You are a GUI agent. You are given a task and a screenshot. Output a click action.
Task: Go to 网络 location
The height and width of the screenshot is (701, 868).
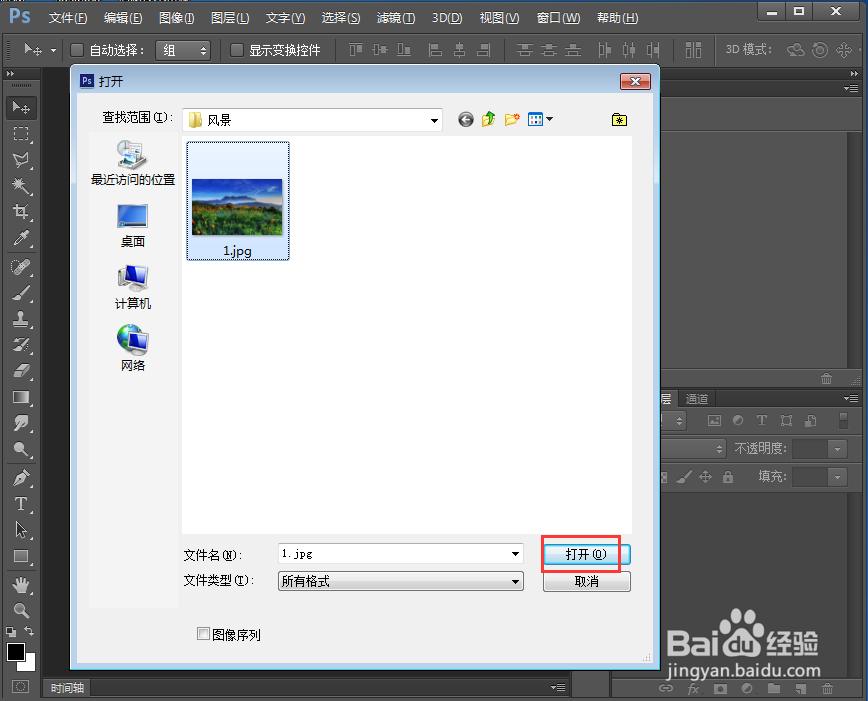(x=133, y=349)
